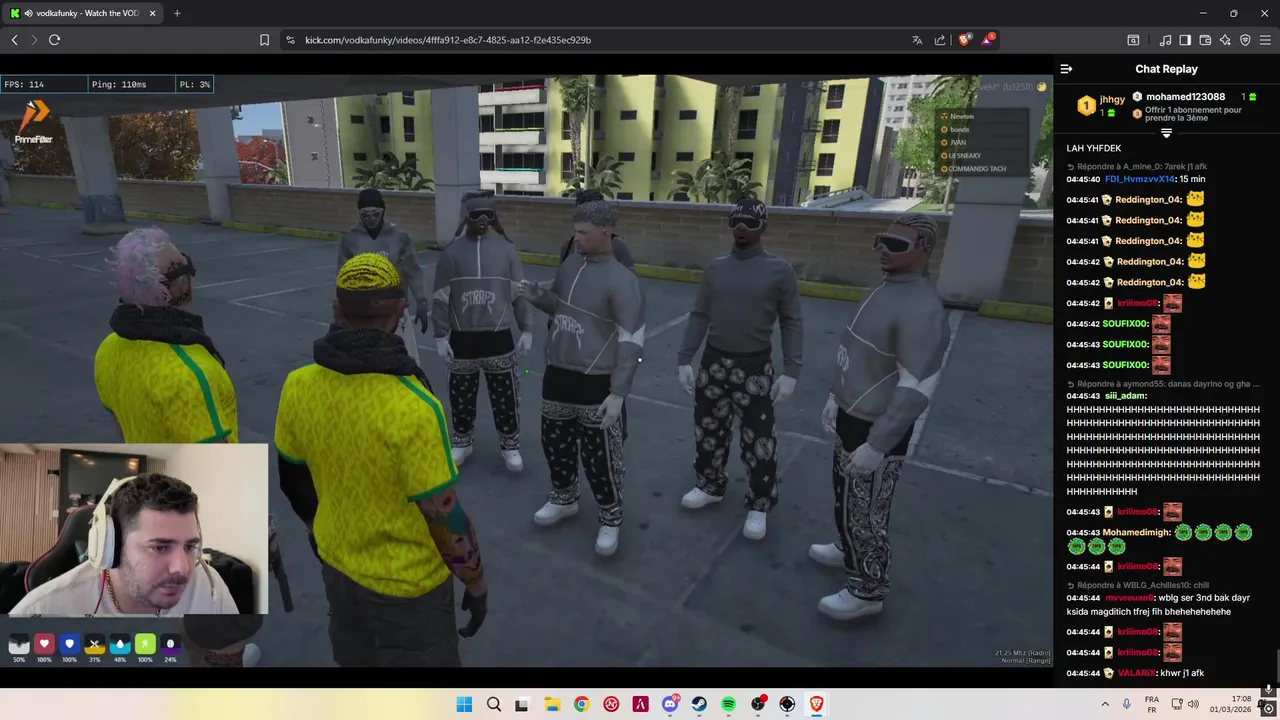Viewport: 1280px width, 720px height.
Task: Open media control music note icon
Action: pyautogui.click(x=1165, y=40)
